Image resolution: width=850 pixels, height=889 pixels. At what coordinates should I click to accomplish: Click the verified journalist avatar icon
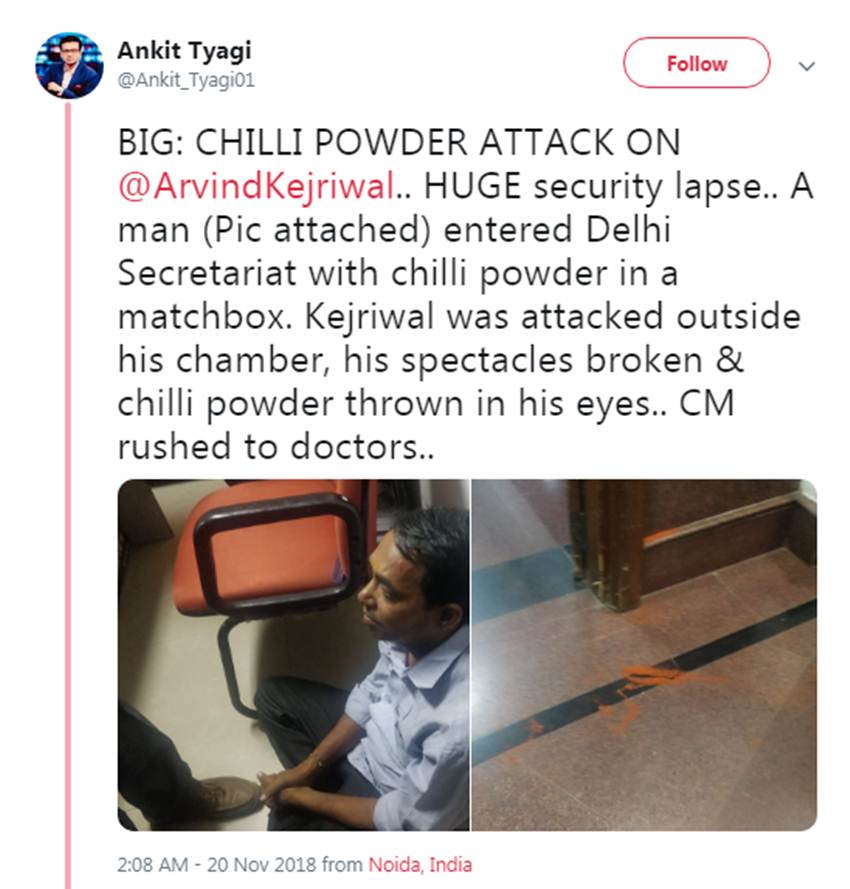67,62
